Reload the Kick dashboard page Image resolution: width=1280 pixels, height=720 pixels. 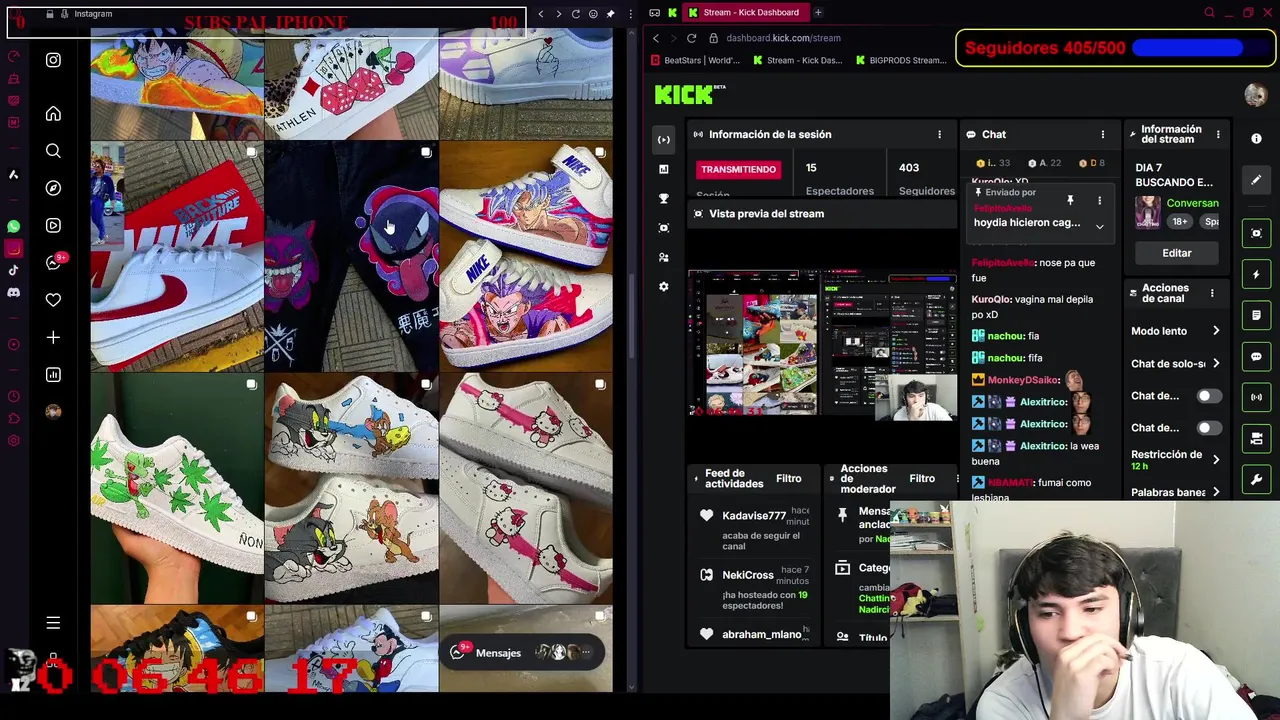[691, 38]
